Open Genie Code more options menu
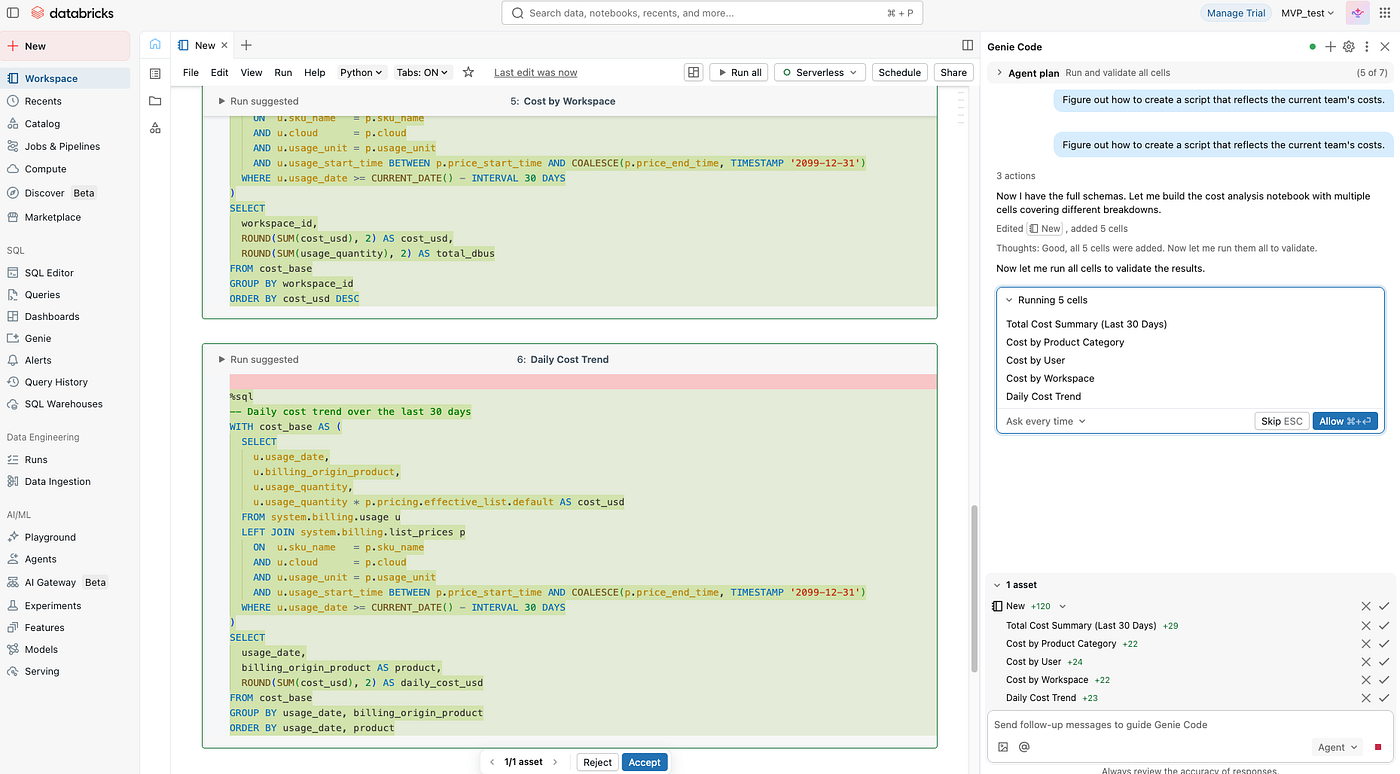This screenshot has width=1400, height=774. coord(1366,46)
